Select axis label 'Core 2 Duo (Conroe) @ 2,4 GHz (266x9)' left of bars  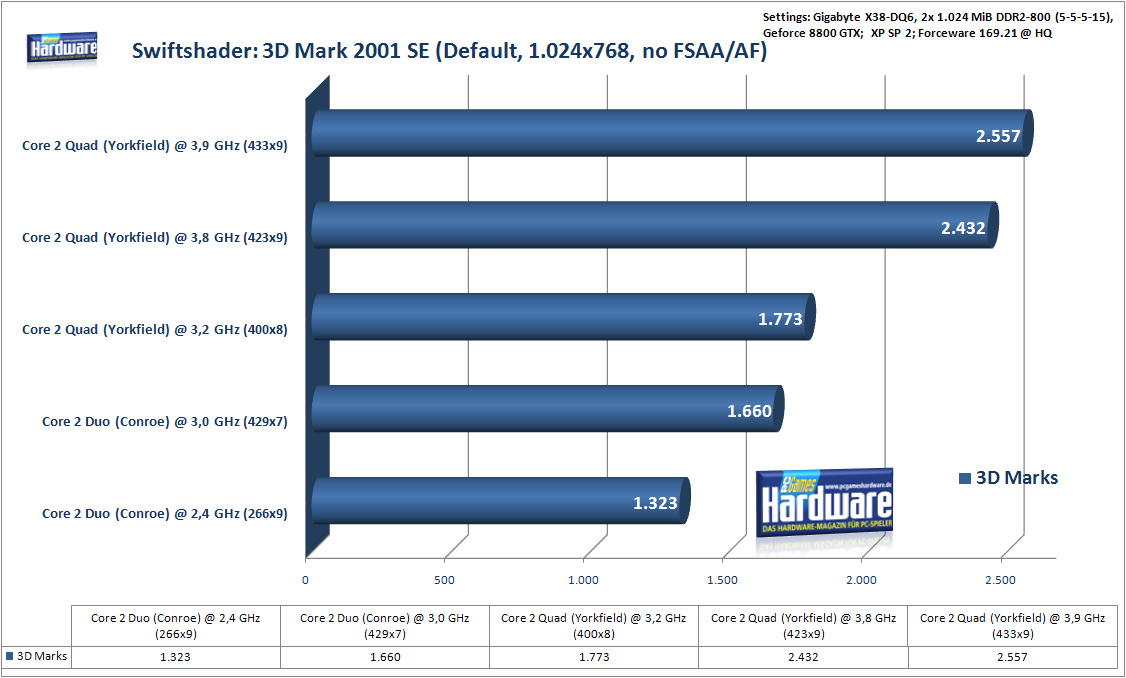click(x=164, y=514)
